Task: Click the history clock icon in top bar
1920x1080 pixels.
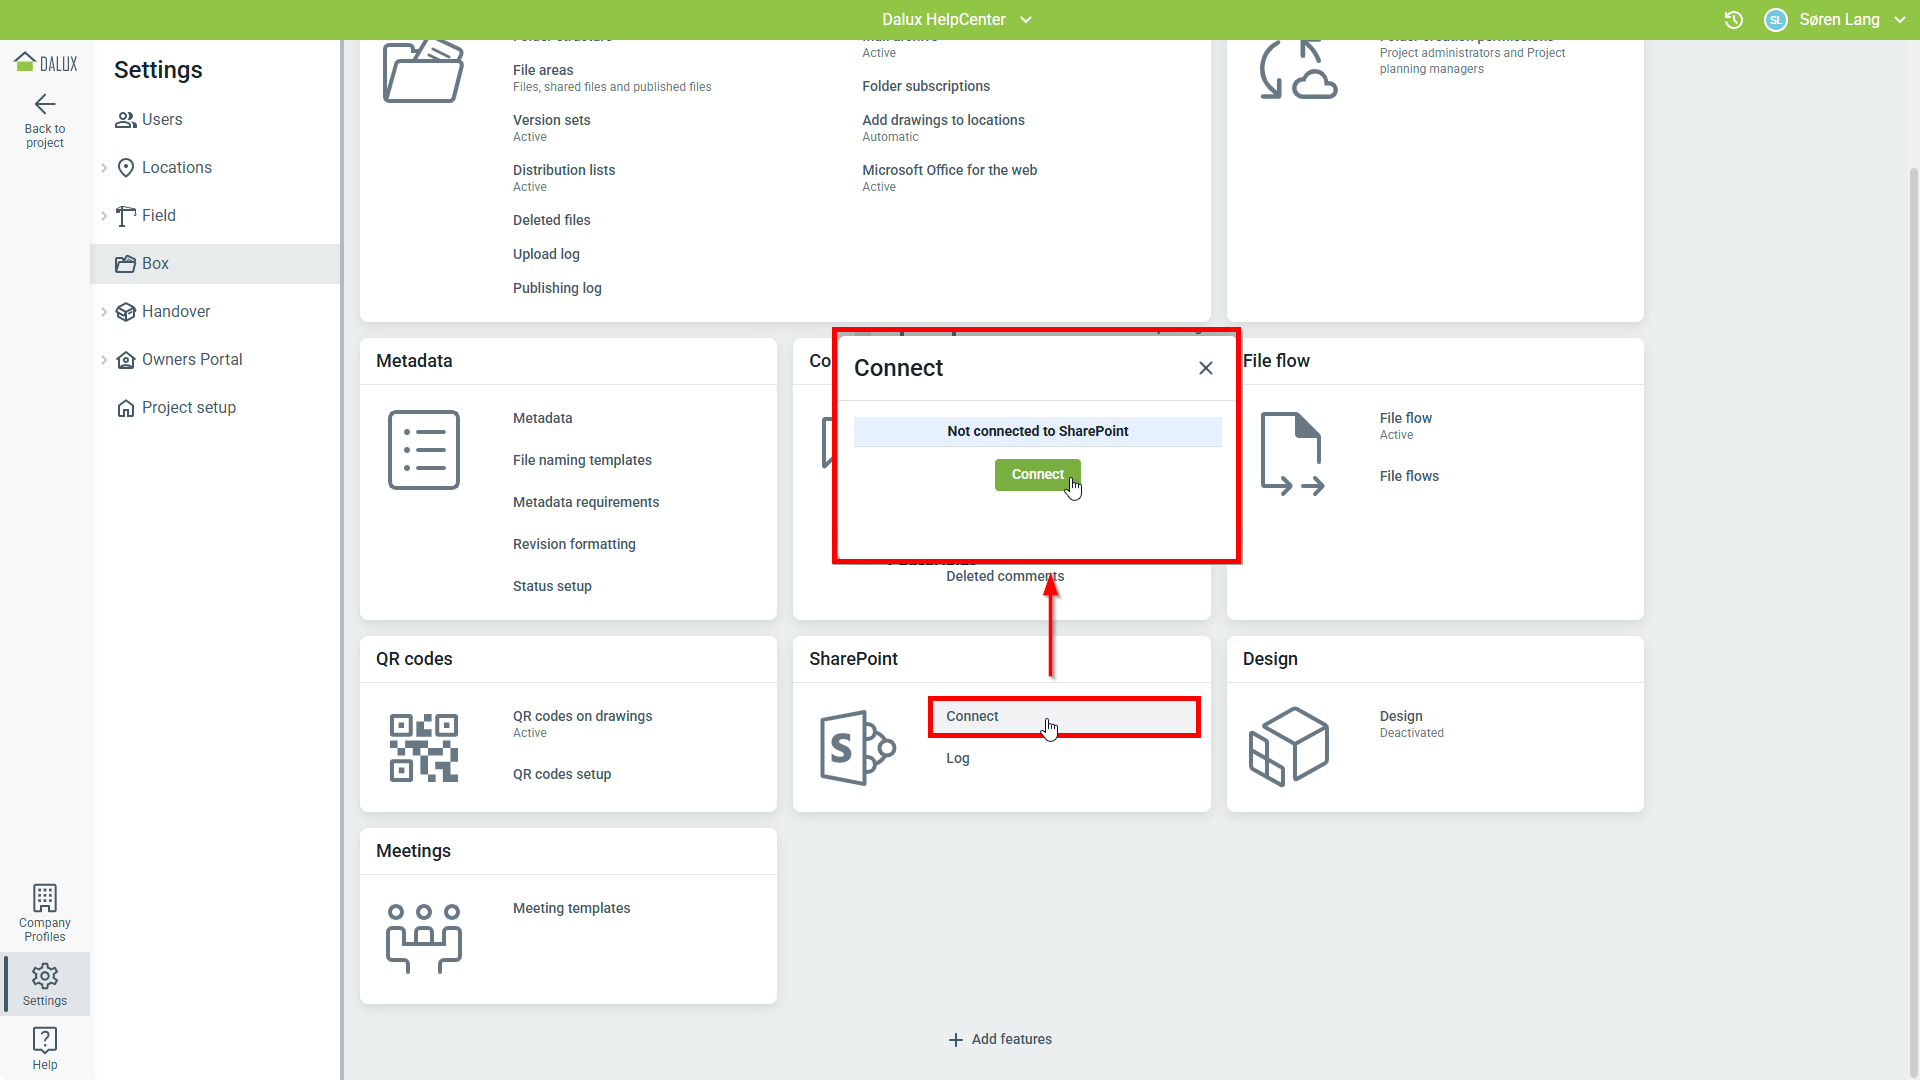Action: tap(1734, 20)
